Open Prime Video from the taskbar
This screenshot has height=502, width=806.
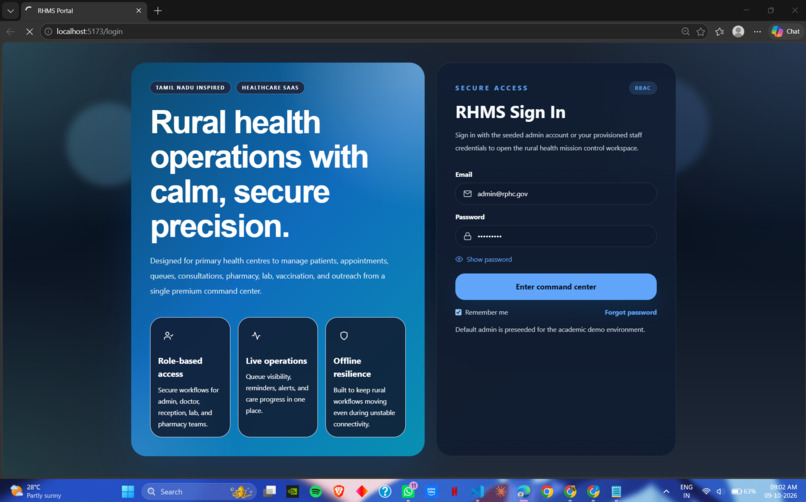tap(431, 492)
